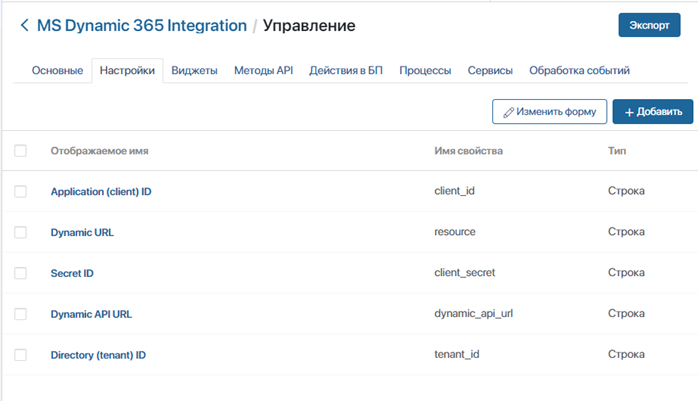This screenshot has height=401, width=698.
Task: Go to the Методы API tab
Action: [264, 70]
